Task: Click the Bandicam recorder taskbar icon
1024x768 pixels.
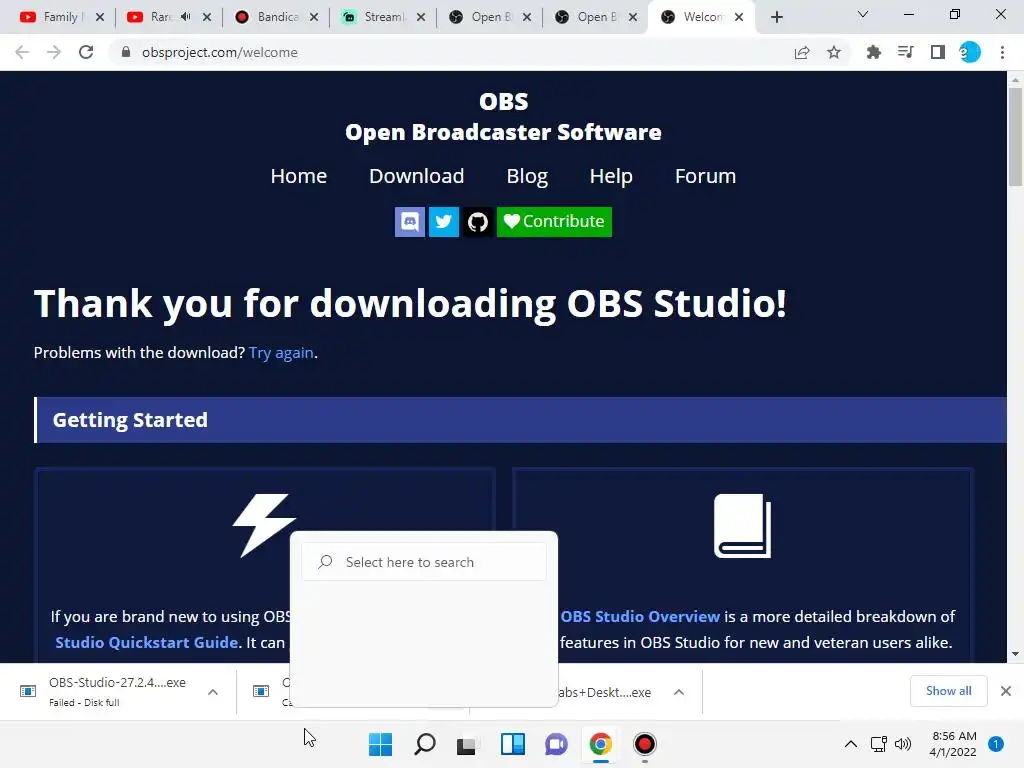Action: pos(645,744)
